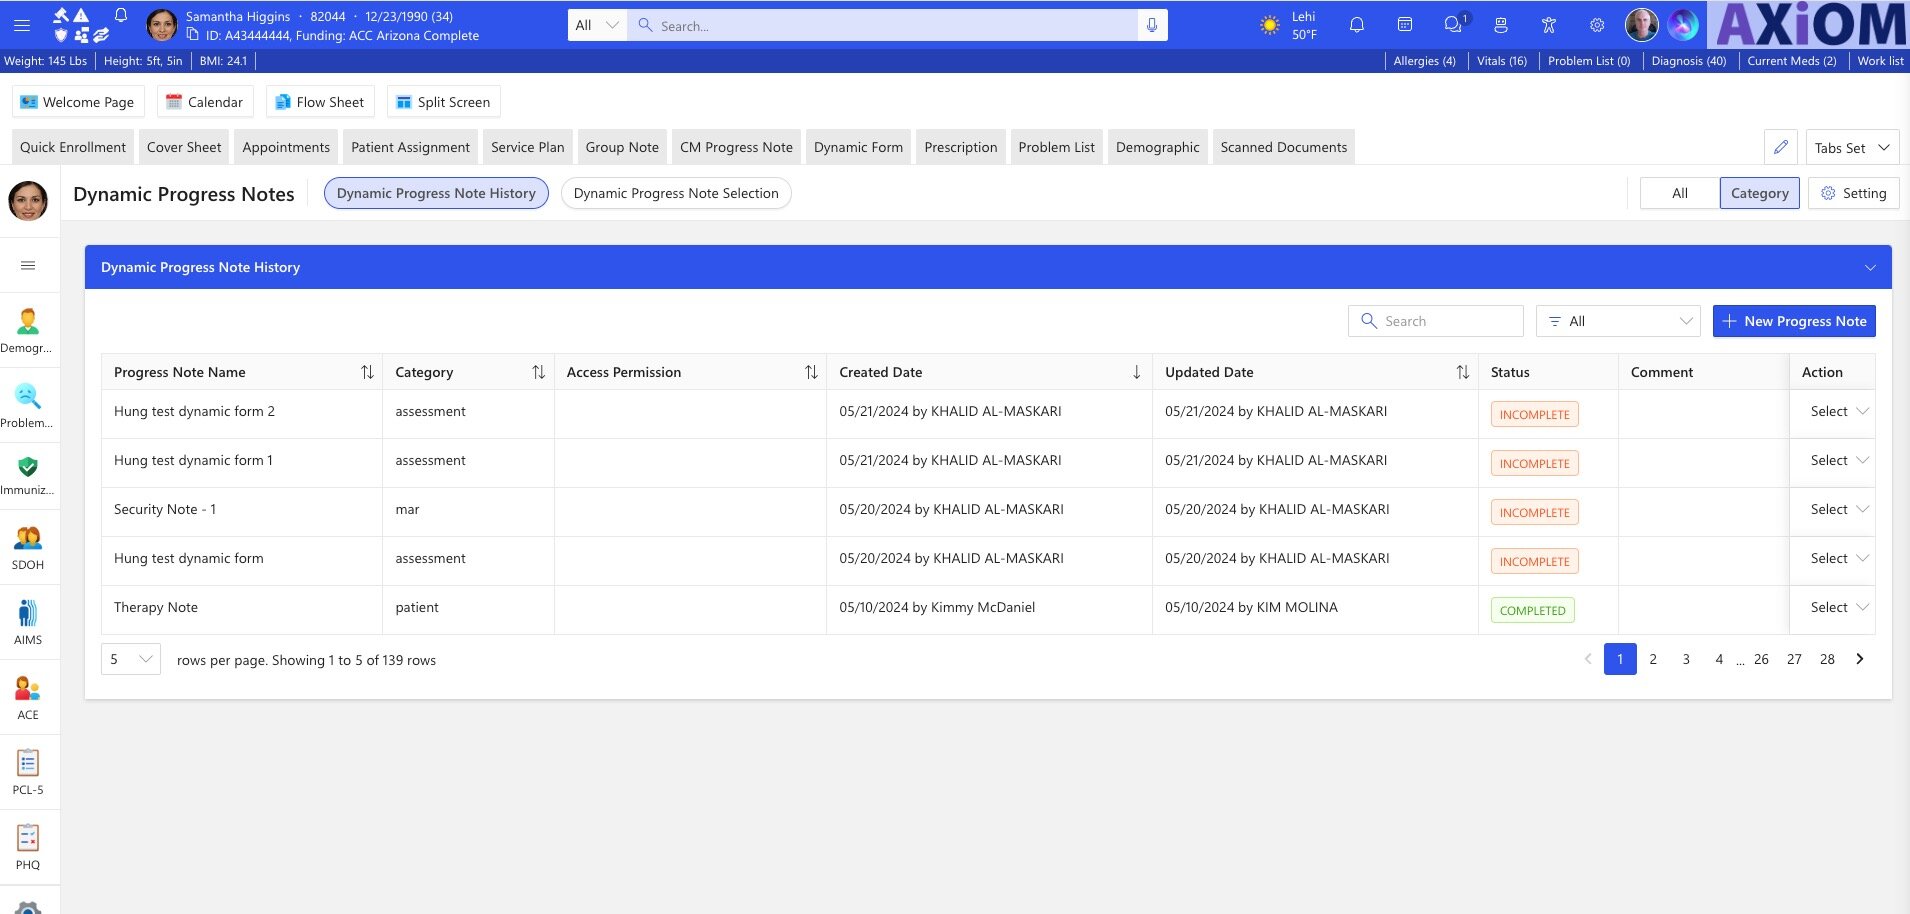
Task: Click the chat messages icon with badge
Action: (x=1453, y=25)
